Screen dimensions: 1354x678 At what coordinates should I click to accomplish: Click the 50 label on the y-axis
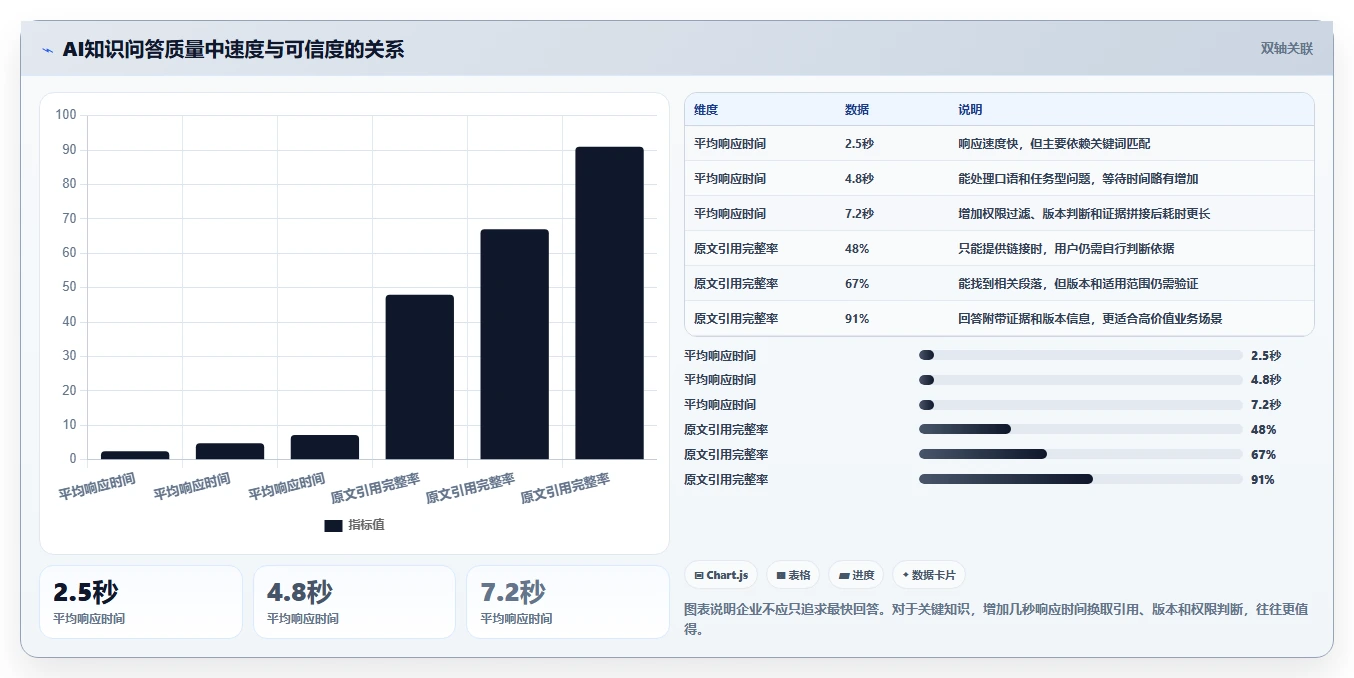tap(69, 287)
